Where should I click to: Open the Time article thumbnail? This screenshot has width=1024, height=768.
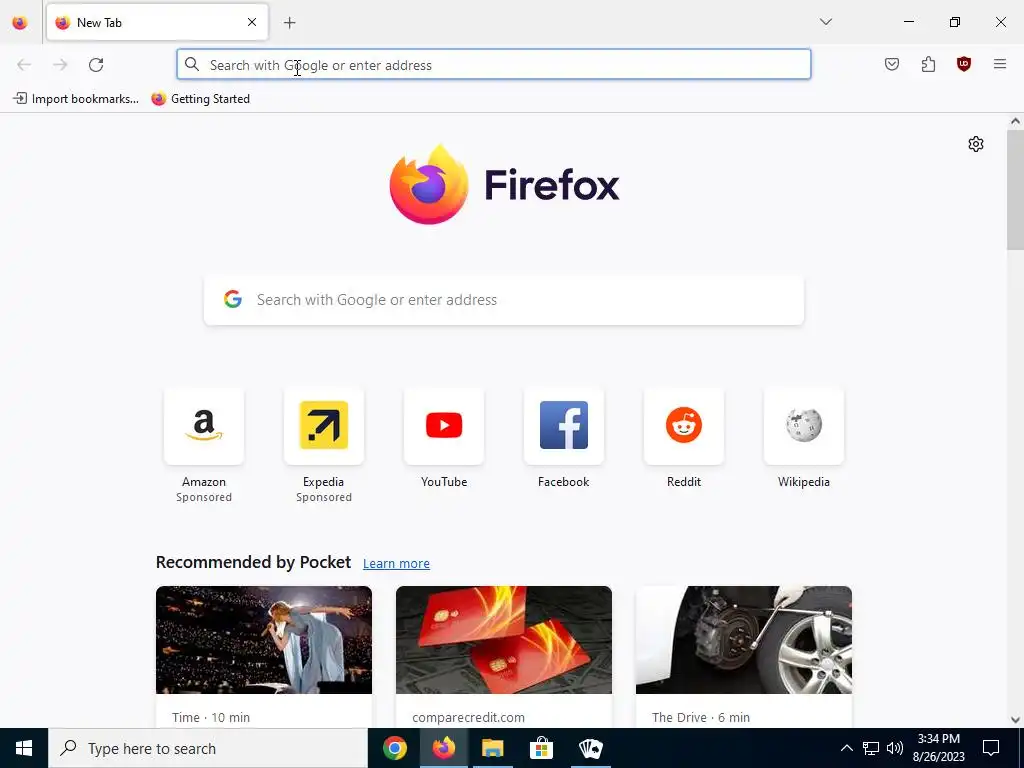click(x=264, y=640)
